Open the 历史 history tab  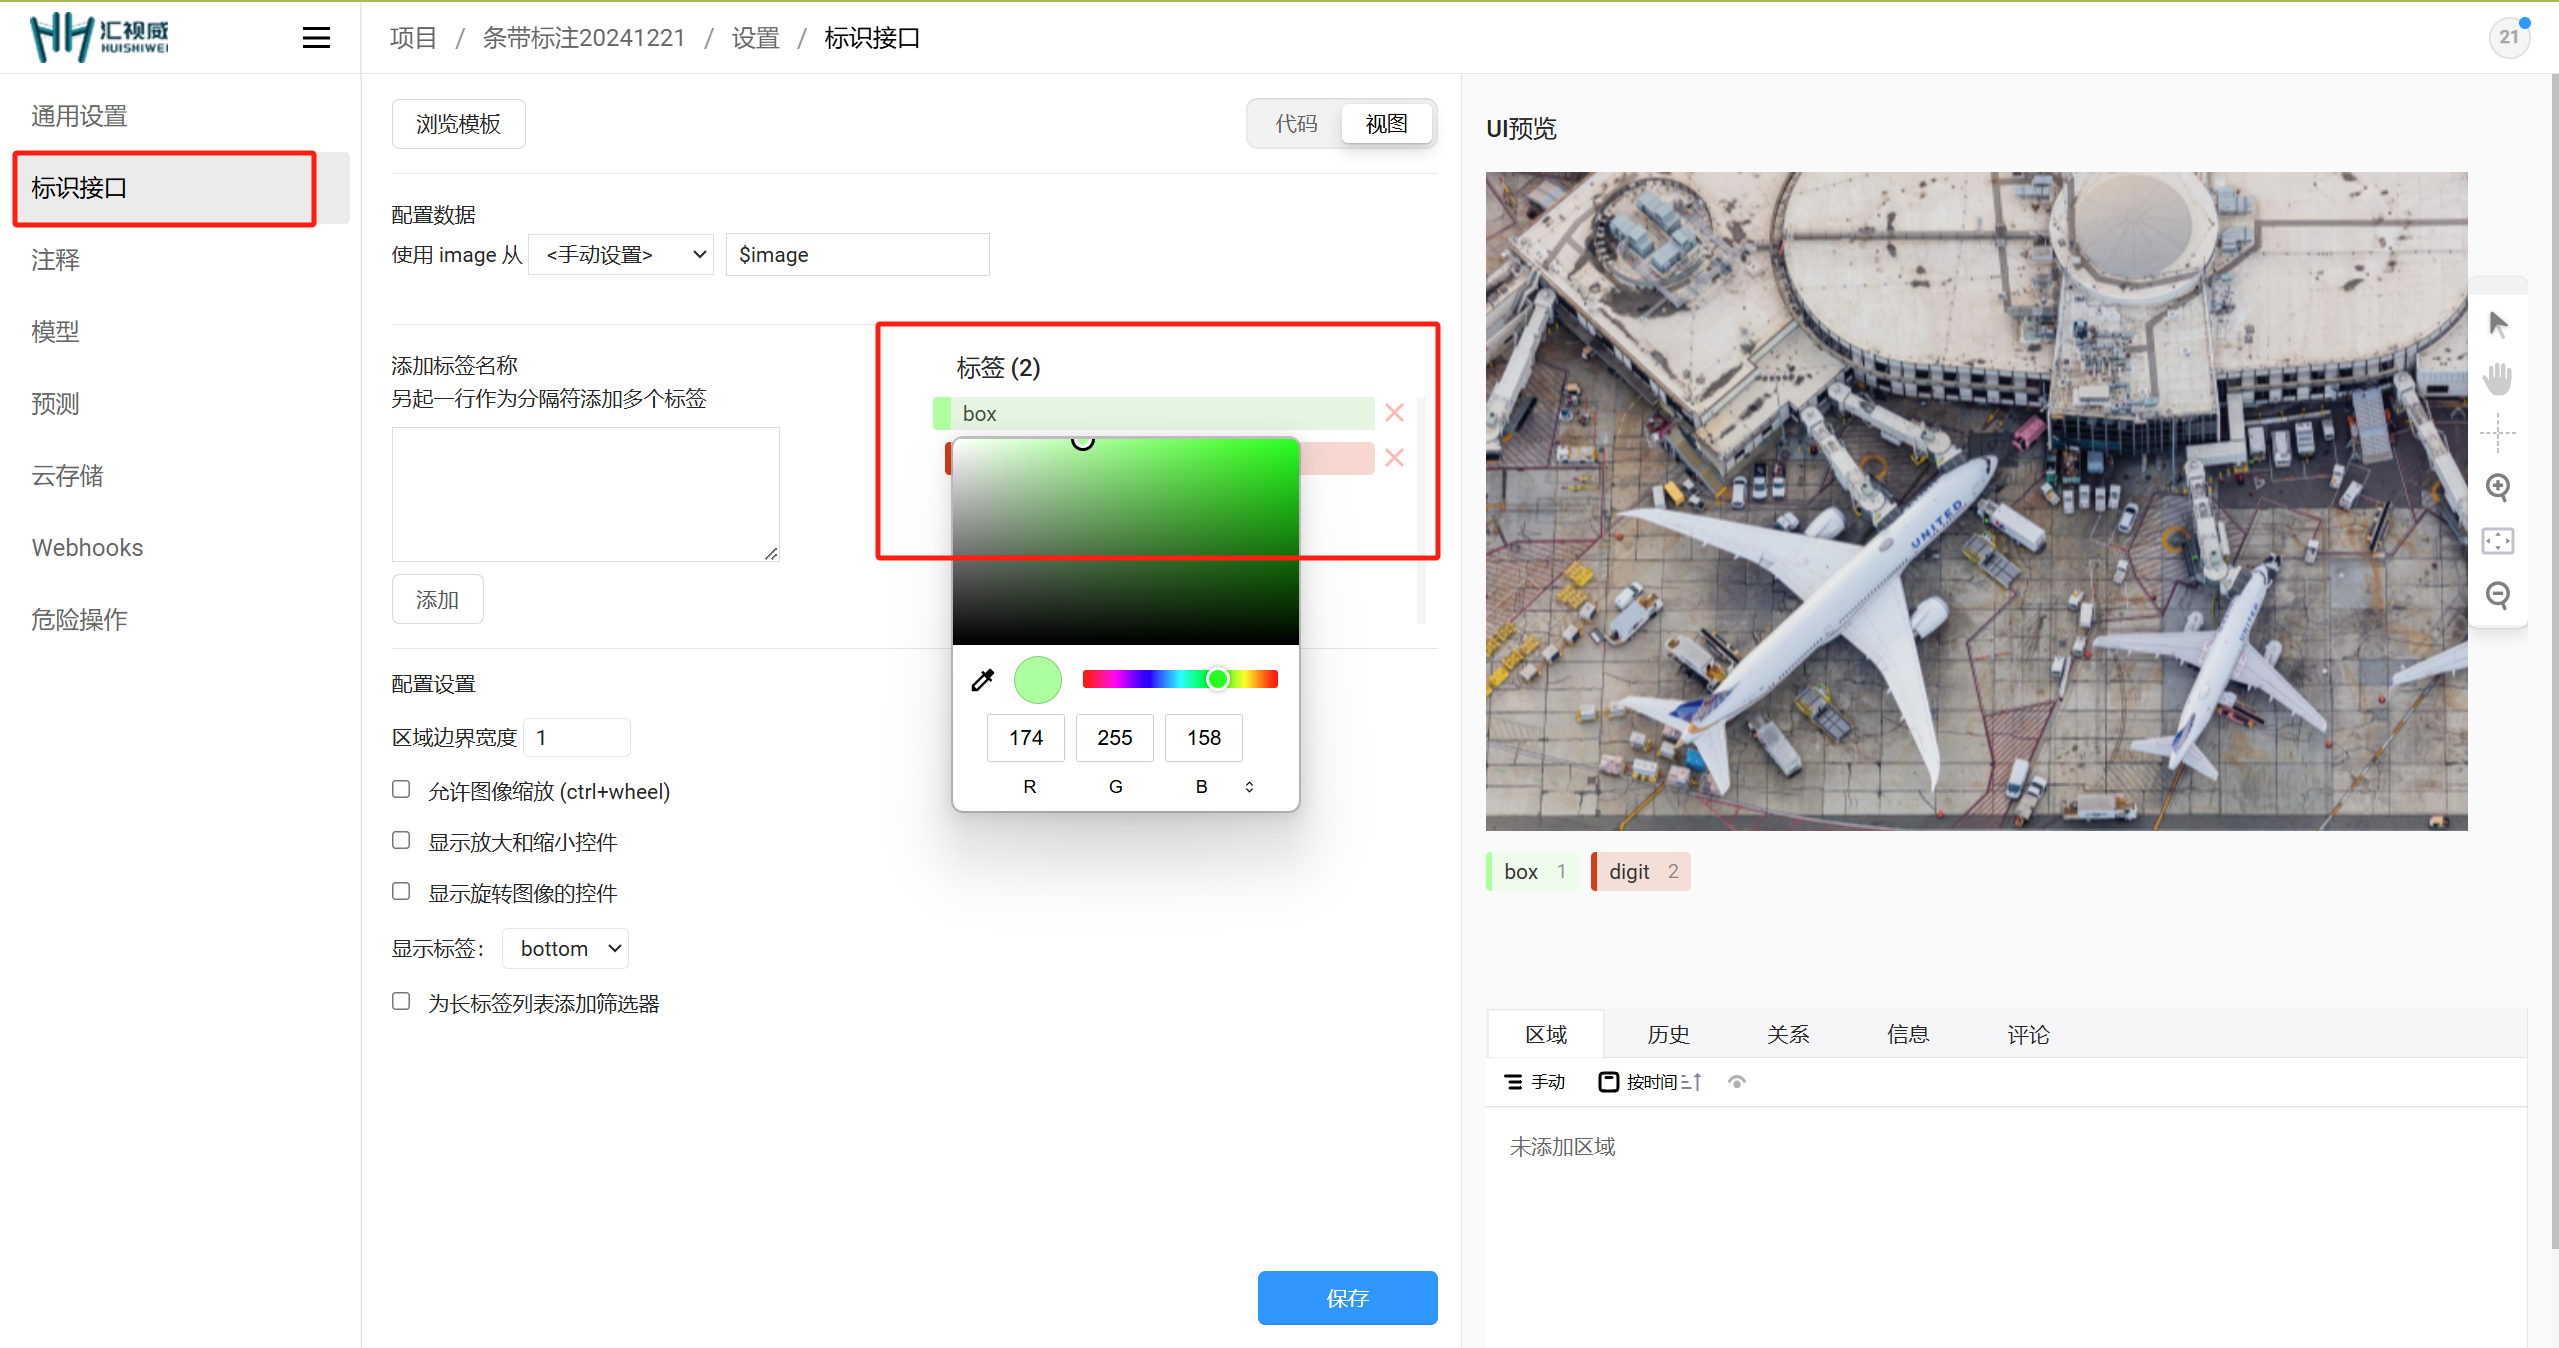pos(1667,1034)
